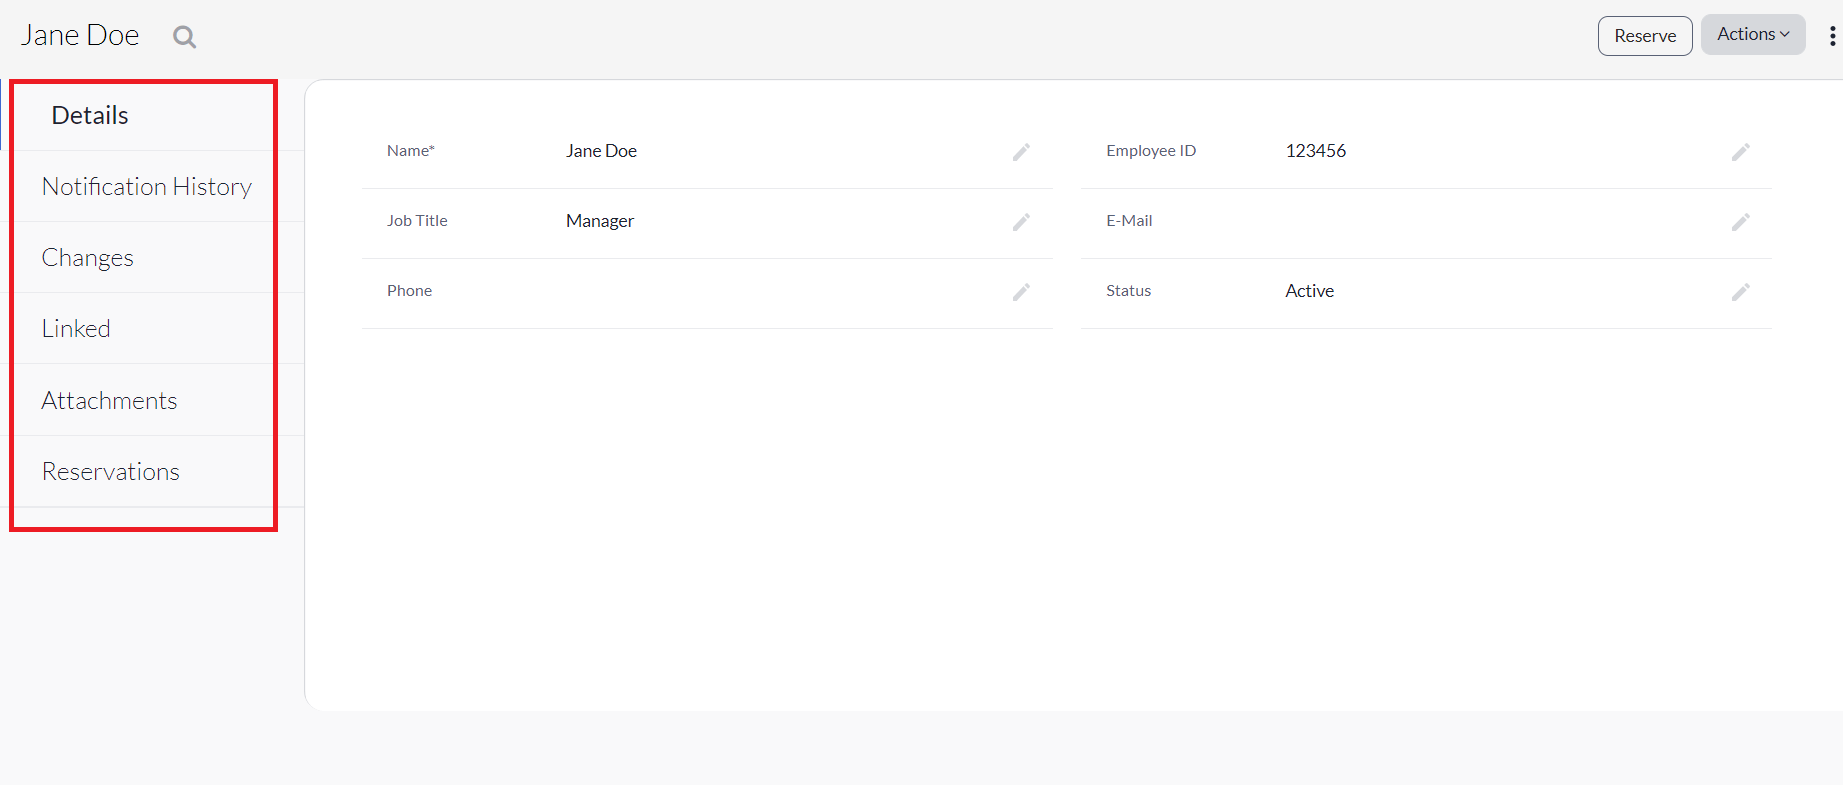Open the Notification History tab
Screen dimensions: 1843x785
(x=146, y=187)
